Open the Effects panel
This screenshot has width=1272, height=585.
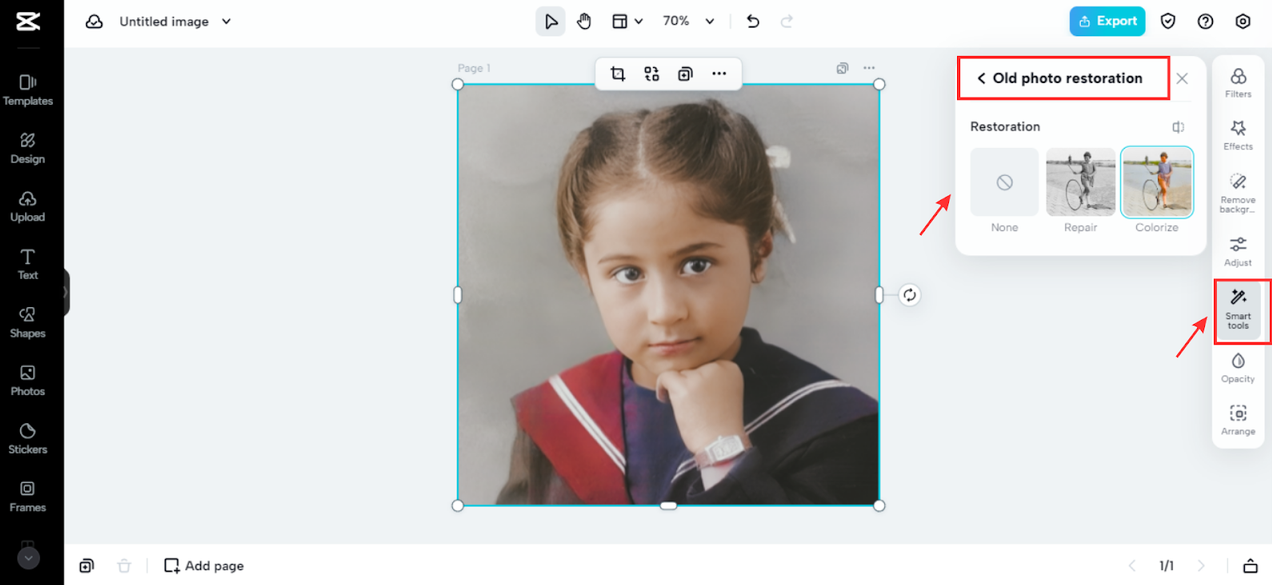[1238, 135]
